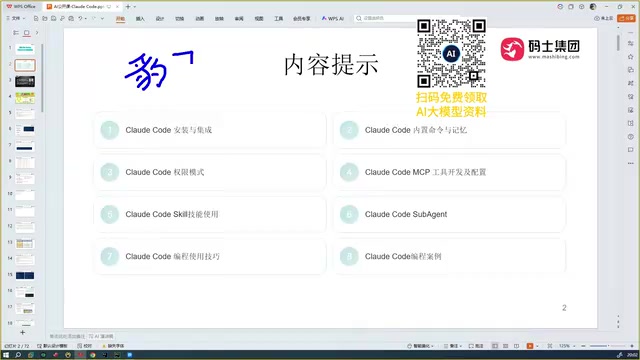Select slide 3 thumbnail
Viewport: 640px width, 360px height.
point(25,81)
